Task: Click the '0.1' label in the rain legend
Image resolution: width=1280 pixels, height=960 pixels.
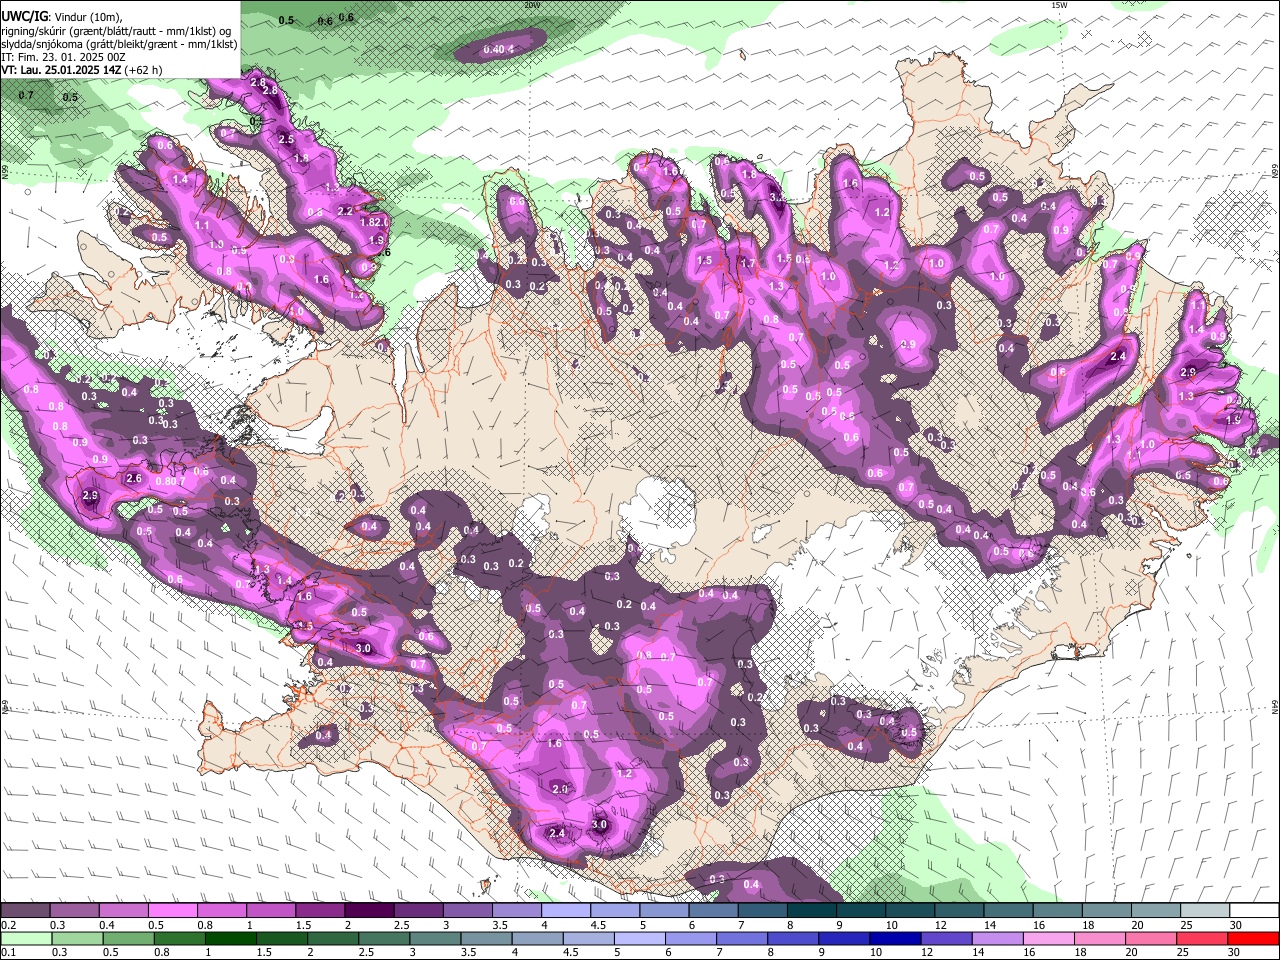Action: (9, 952)
